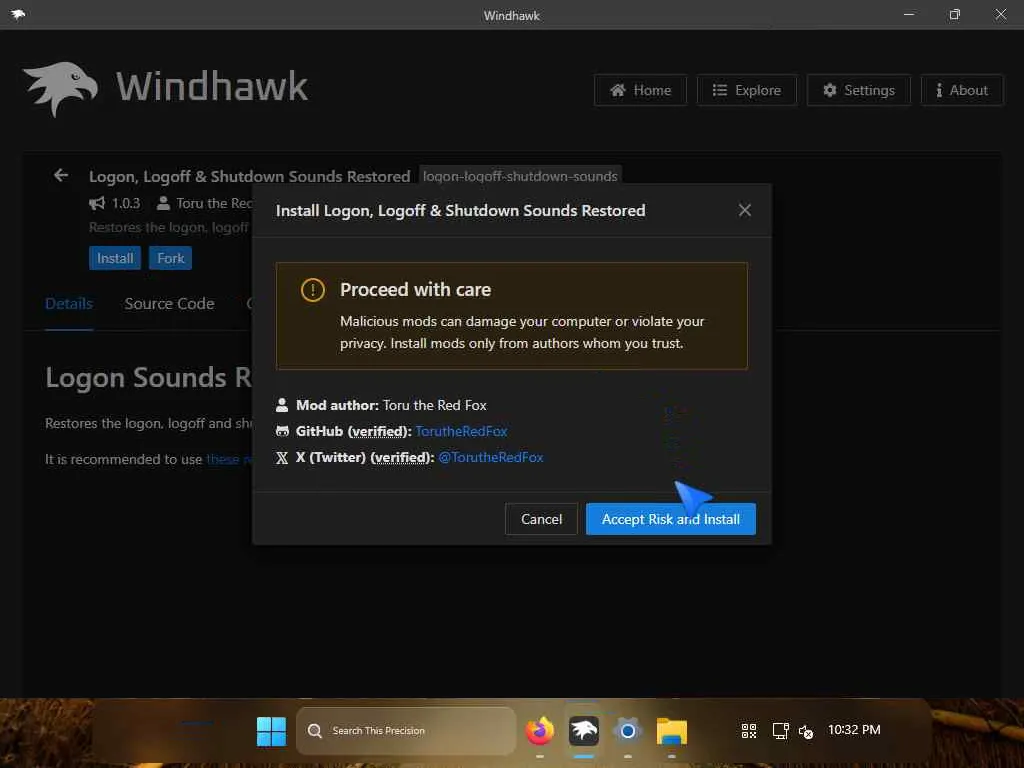Click the warning exclamation icon
The width and height of the screenshot is (1024, 768).
click(x=313, y=289)
